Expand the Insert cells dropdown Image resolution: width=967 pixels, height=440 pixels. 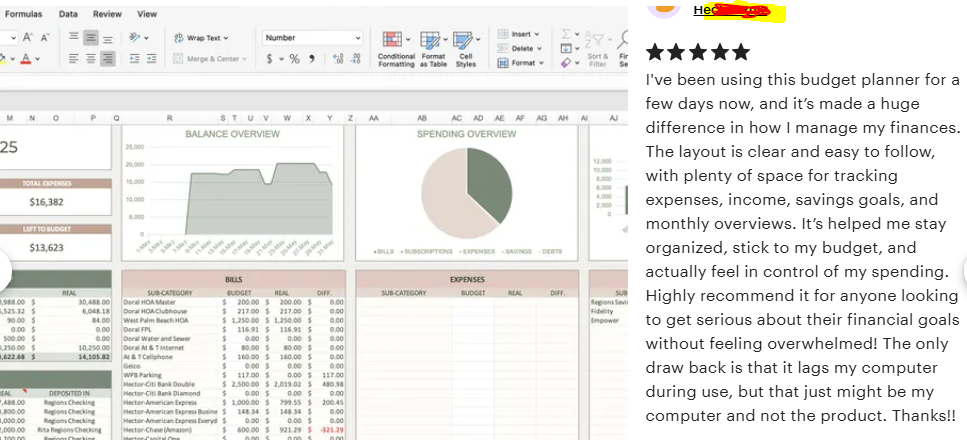pyautogui.click(x=539, y=34)
